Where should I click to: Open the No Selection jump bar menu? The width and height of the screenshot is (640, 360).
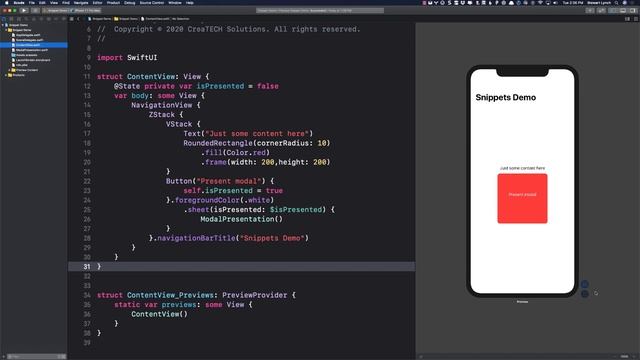coord(180,19)
